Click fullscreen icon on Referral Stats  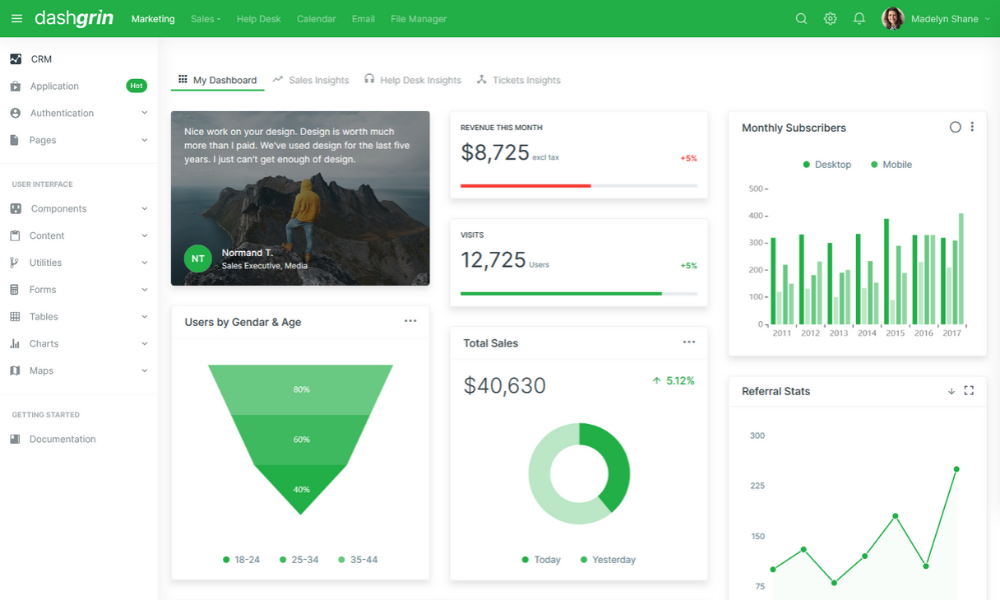[968, 391]
